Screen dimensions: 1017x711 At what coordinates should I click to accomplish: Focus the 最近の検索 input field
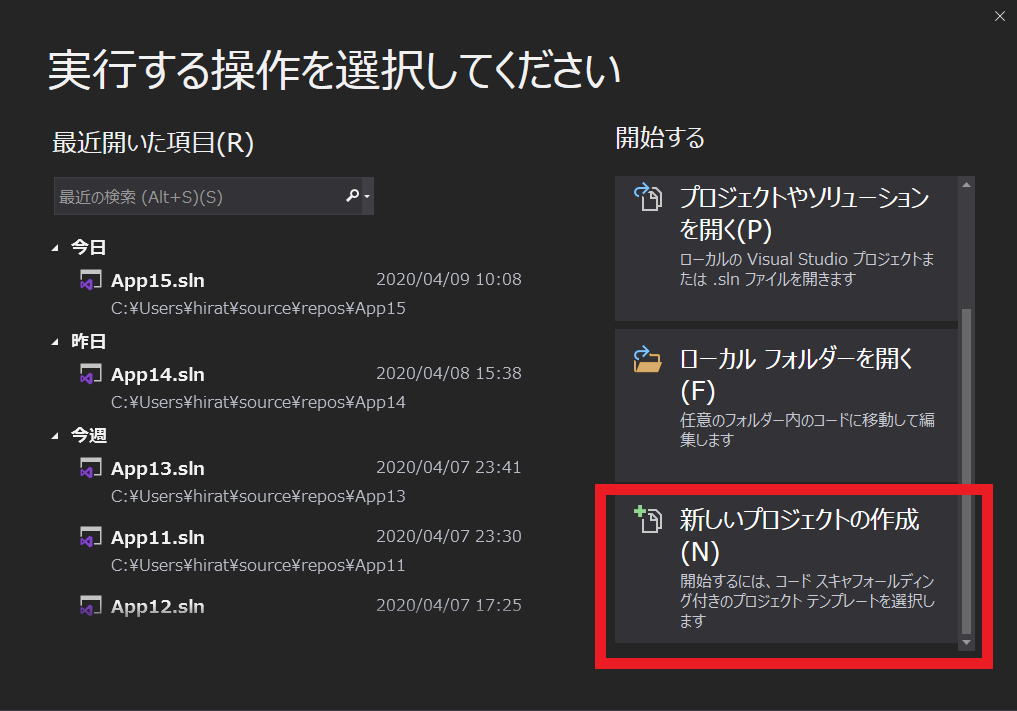(200, 197)
